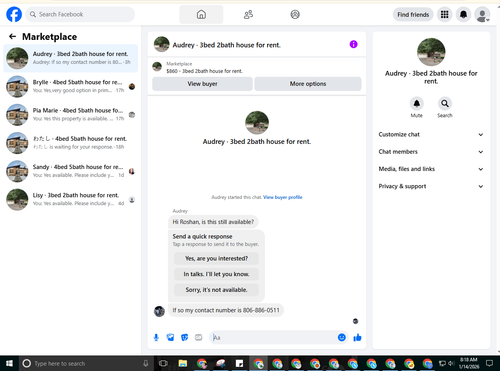Send a thumbs-up like
The image size is (500, 371).
[x=357, y=338]
